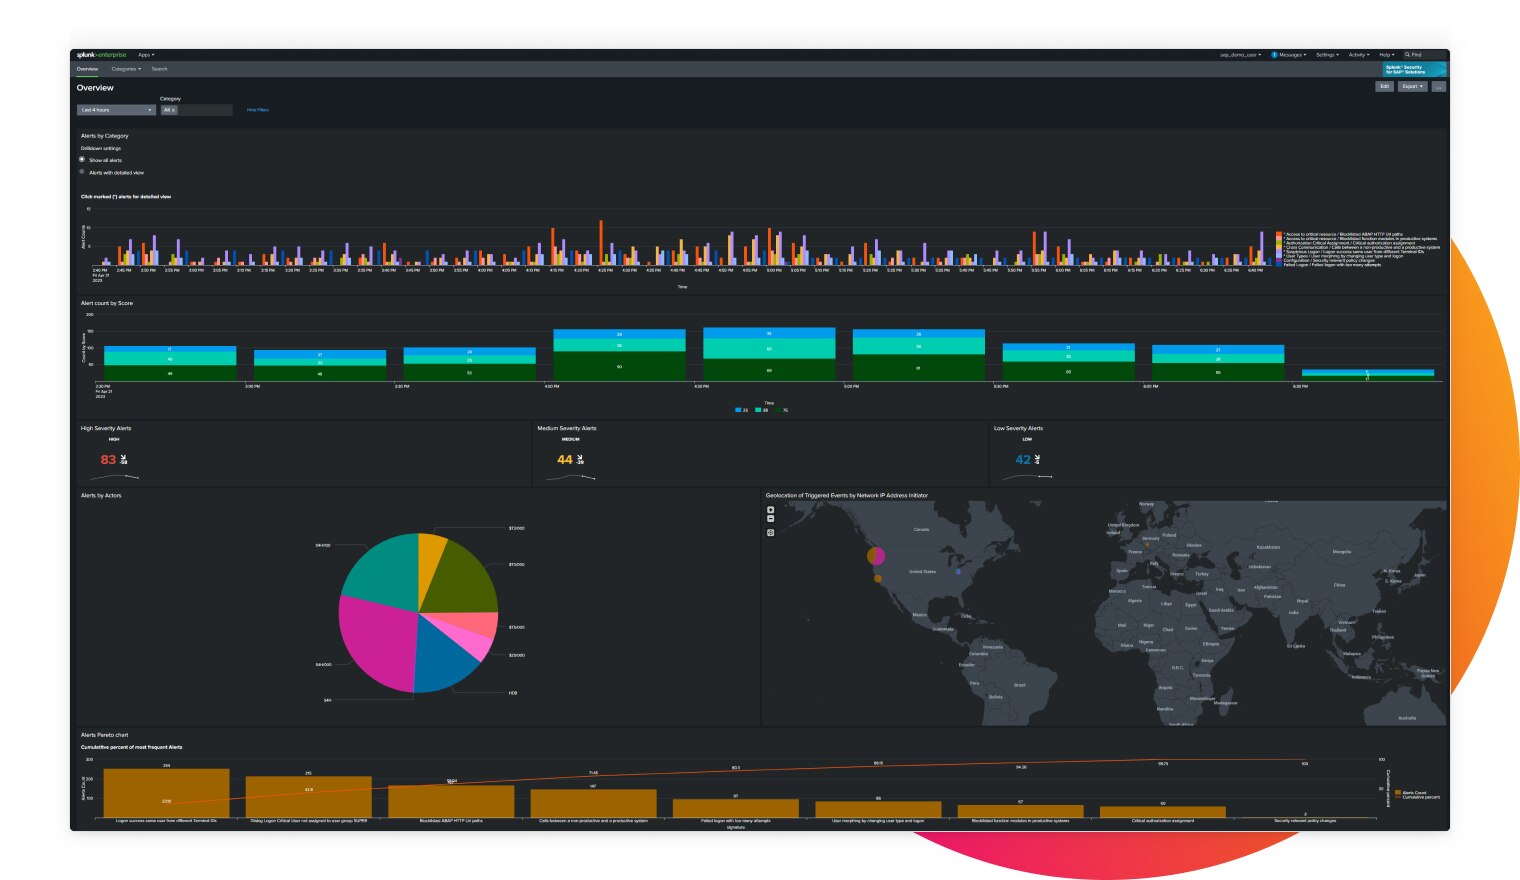Remove the All category filter token

click(174, 110)
